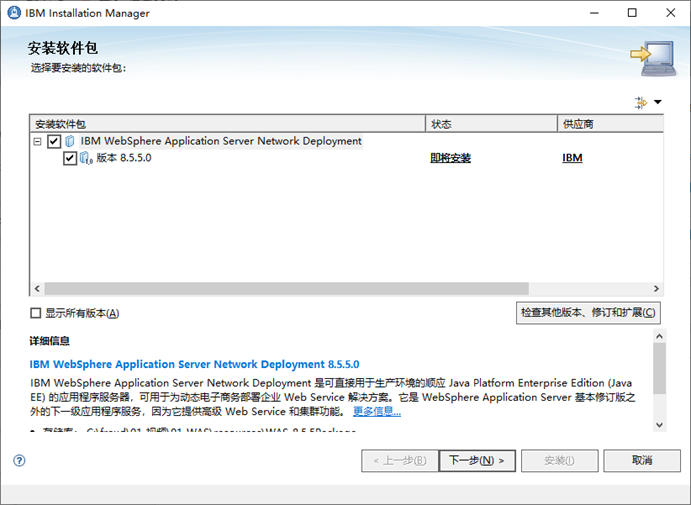Viewport: 691px width, 505px height.
Task: Collapse the IBM WebSphere Application Server tree node
Action: click(37, 141)
